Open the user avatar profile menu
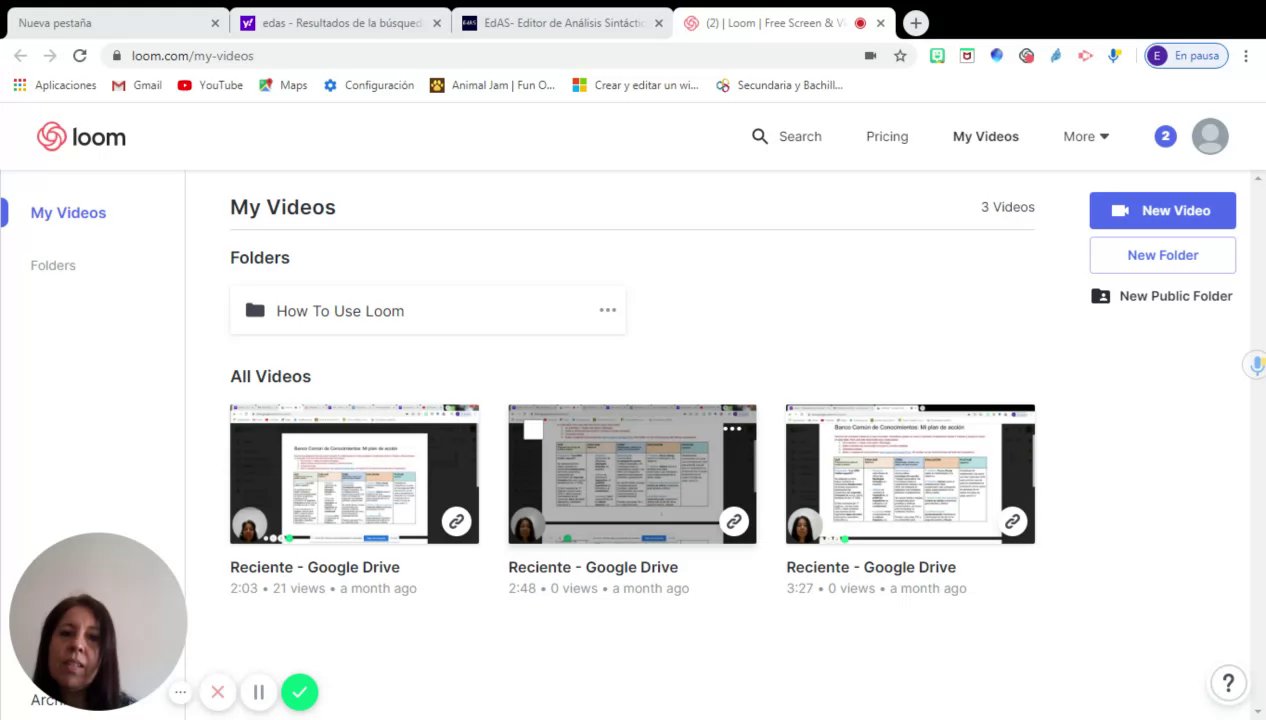The height and width of the screenshot is (720, 1266). 1210,136
